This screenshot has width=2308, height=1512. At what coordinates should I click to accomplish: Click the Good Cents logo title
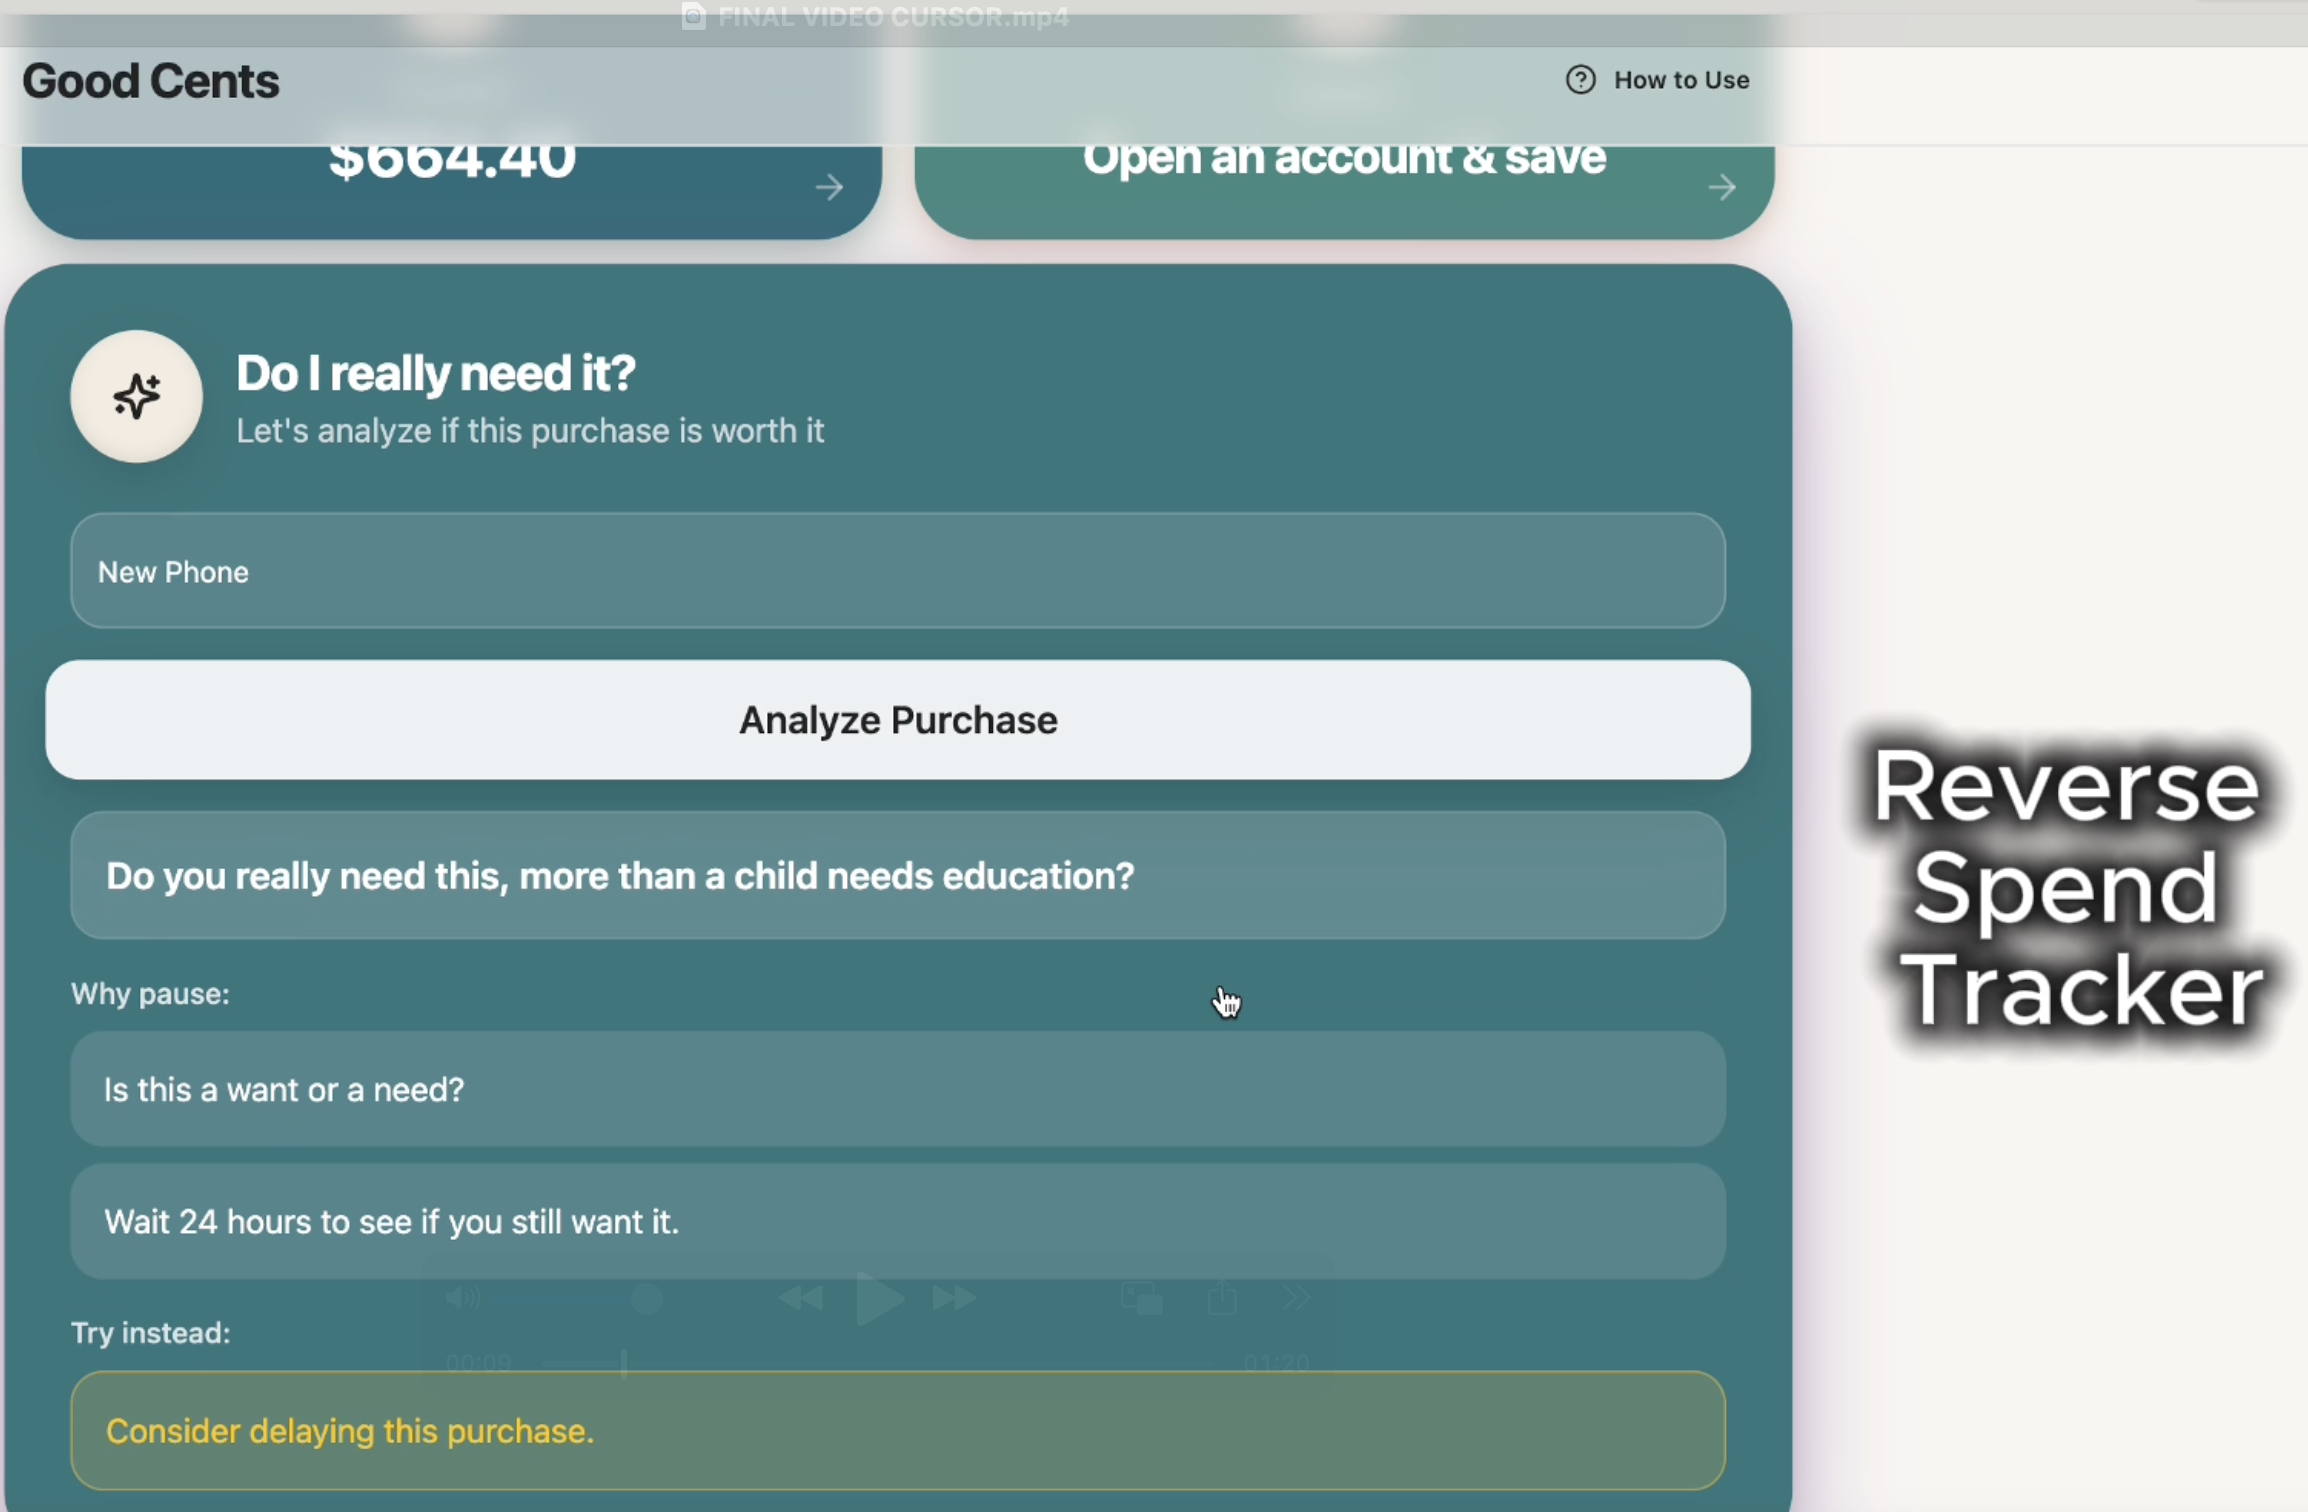[151, 81]
